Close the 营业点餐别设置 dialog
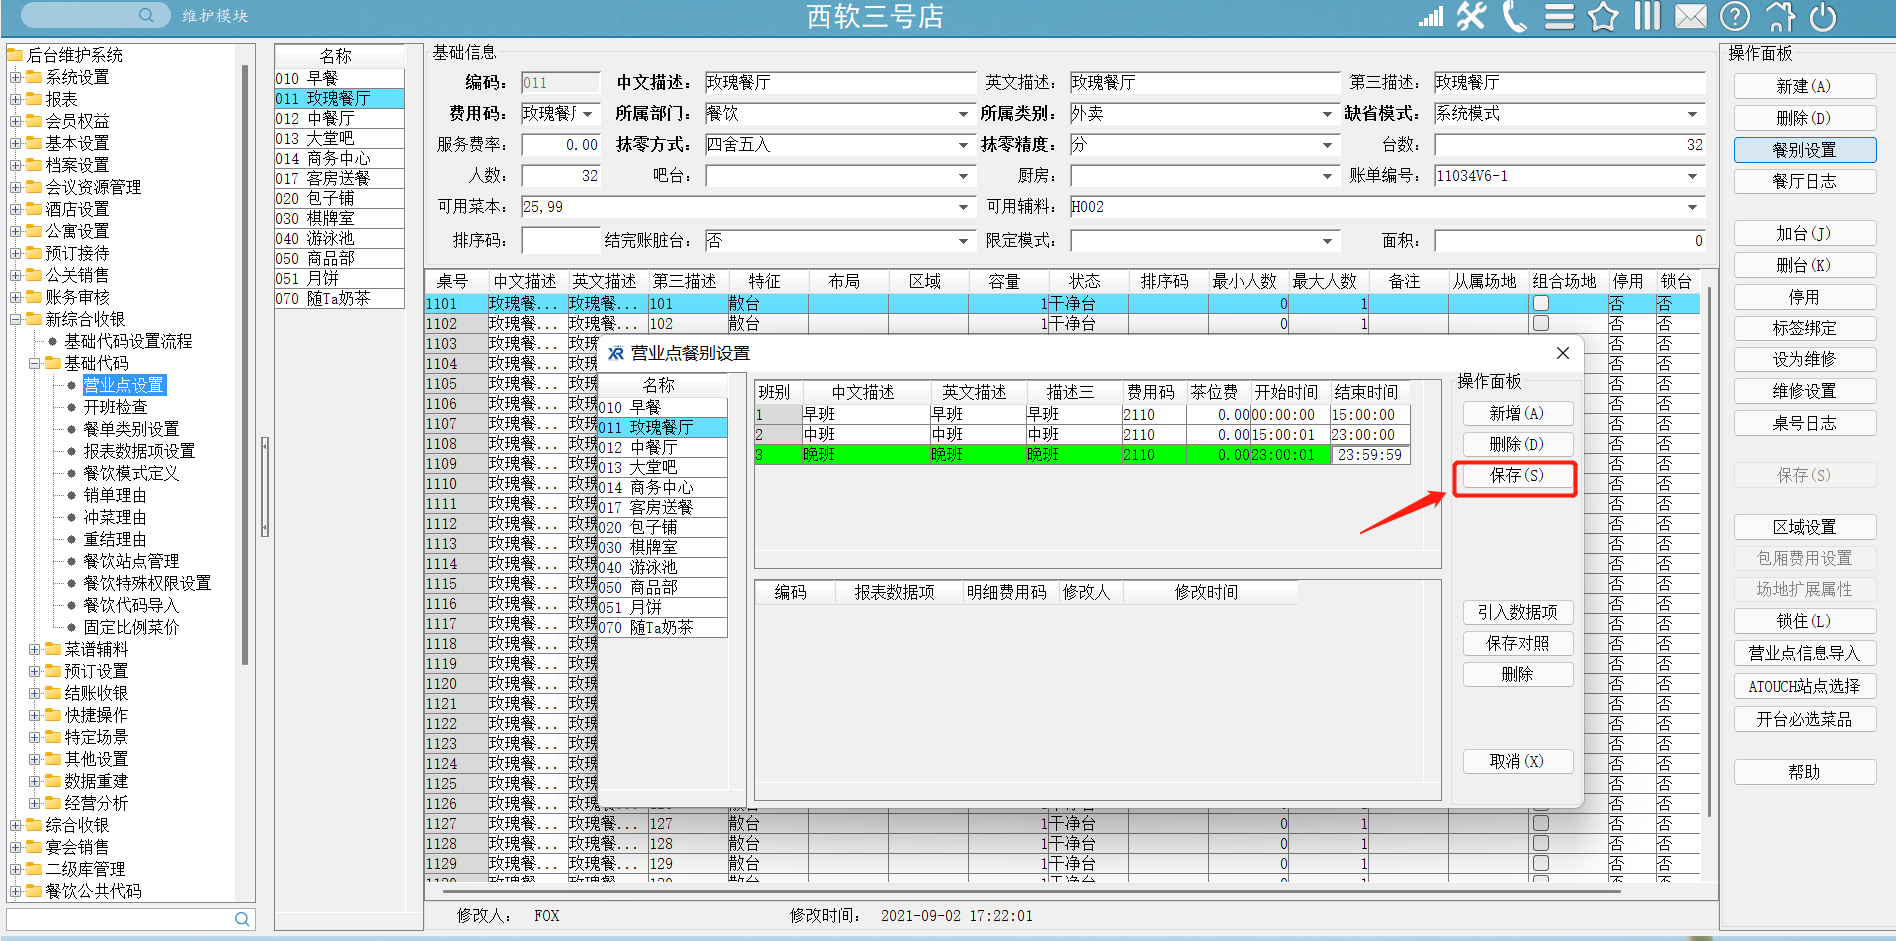The image size is (1896, 941). [x=1563, y=353]
